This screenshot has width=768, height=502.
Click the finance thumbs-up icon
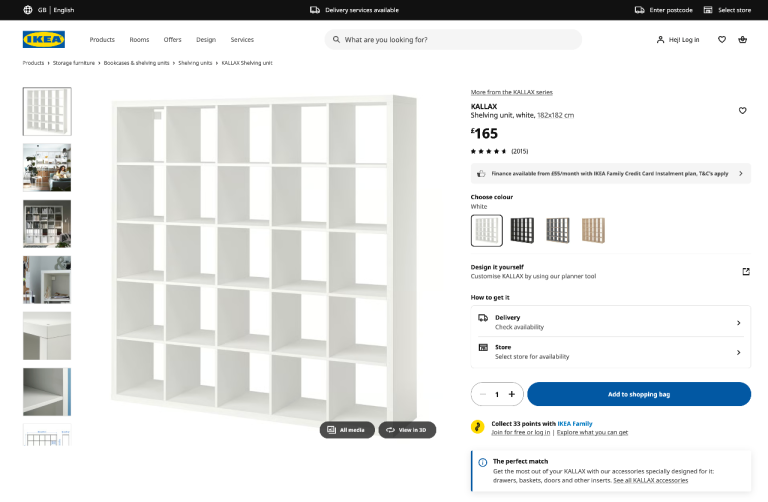click(481, 173)
